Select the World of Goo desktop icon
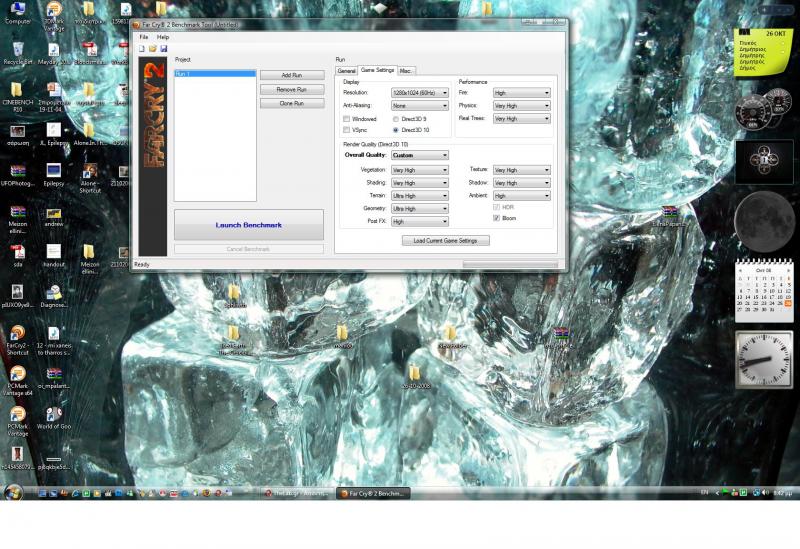The height and width of the screenshot is (549, 800). (x=54, y=418)
